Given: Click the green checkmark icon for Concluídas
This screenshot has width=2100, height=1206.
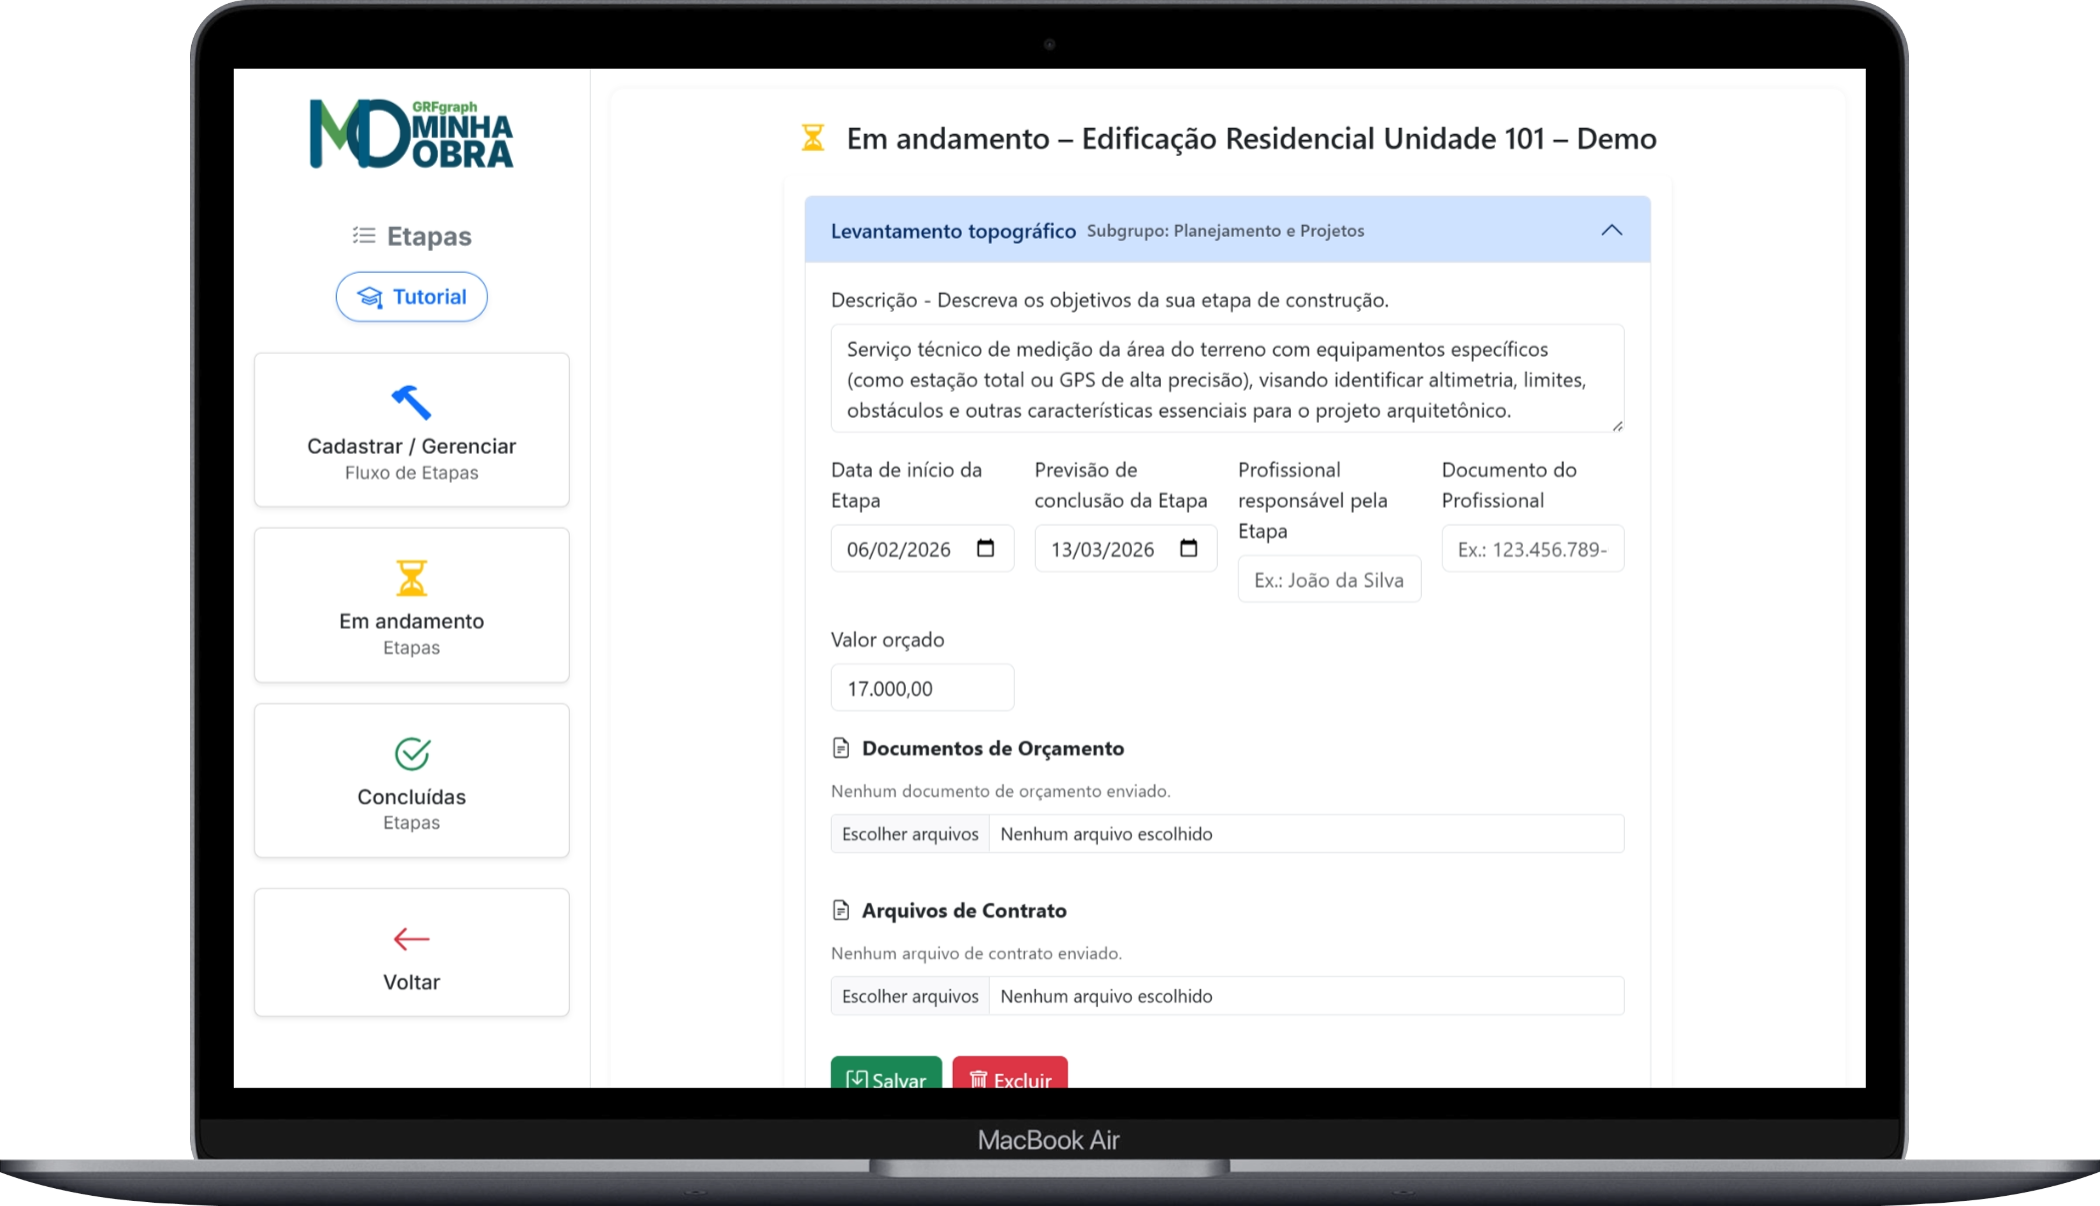Looking at the screenshot, I should pos(411,753).
